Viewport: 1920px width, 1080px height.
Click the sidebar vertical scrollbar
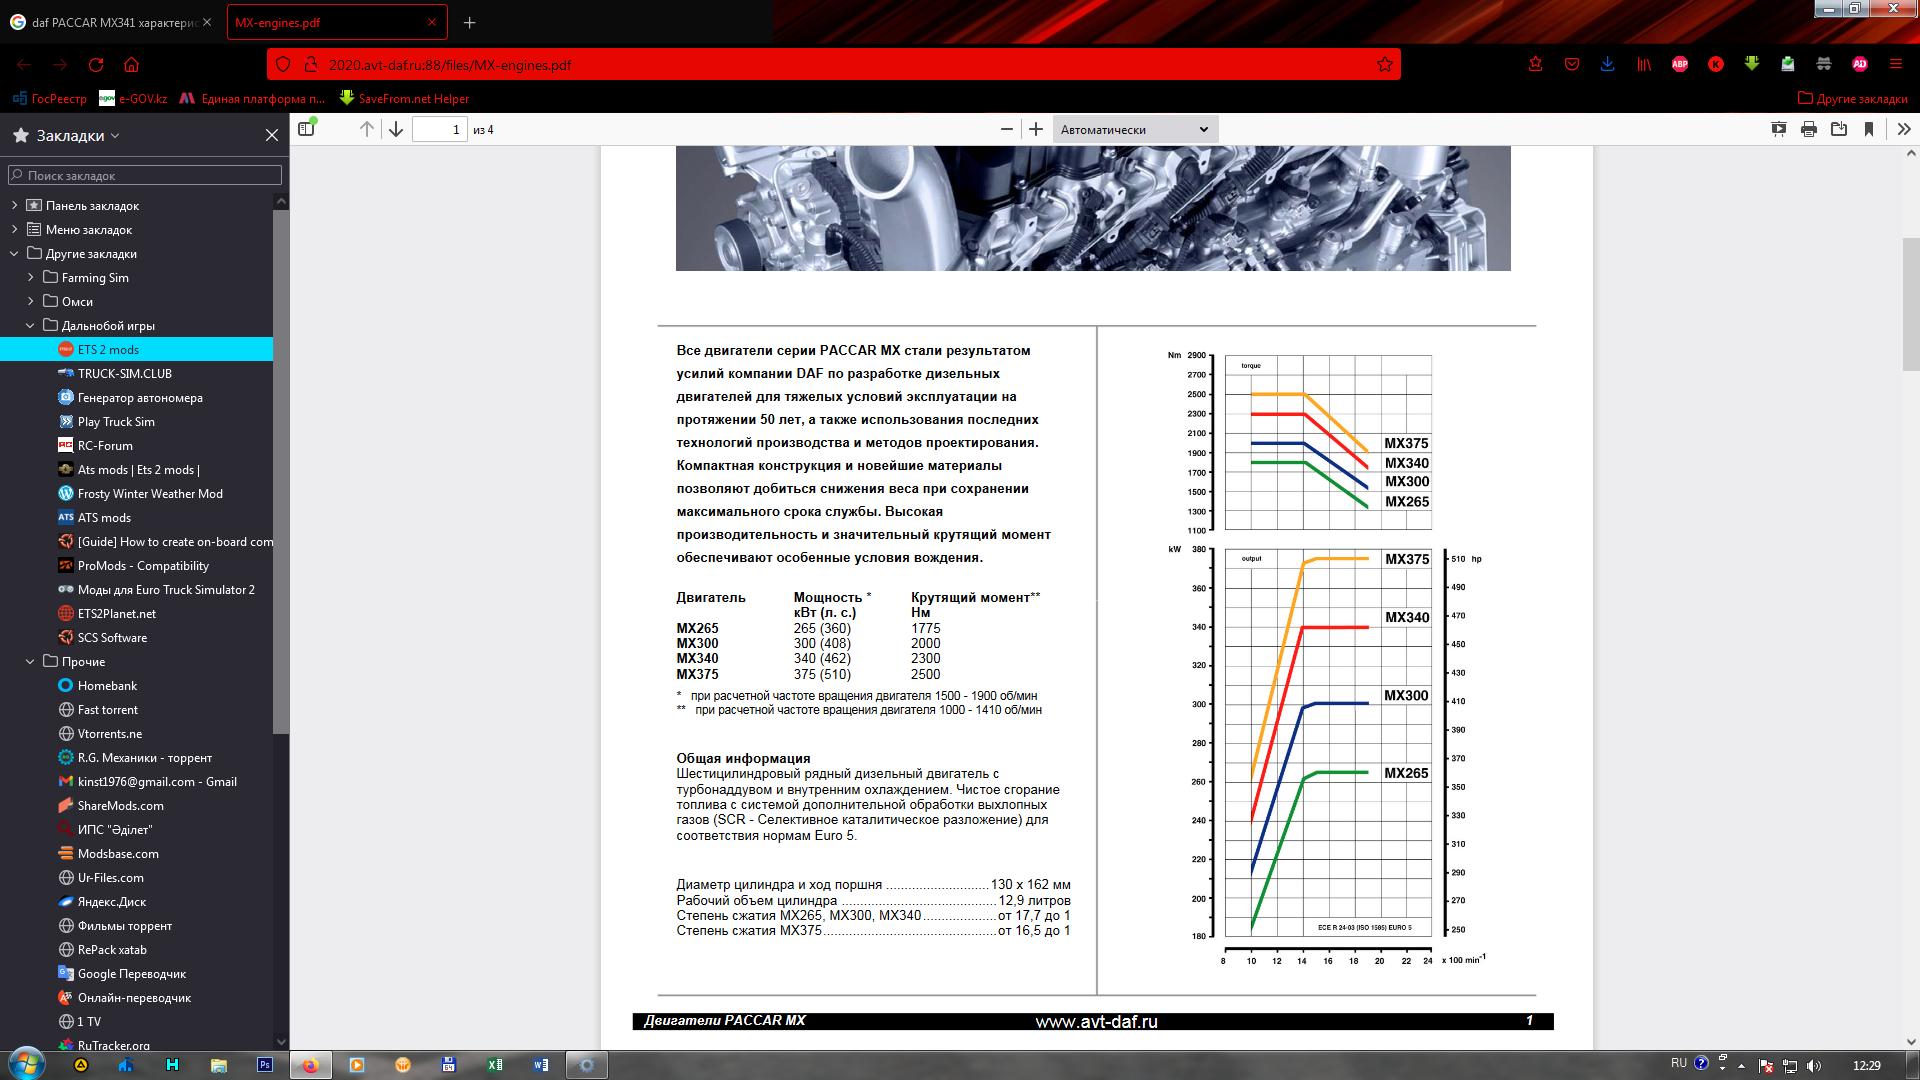pyautogui.click(x=281, y=470)
